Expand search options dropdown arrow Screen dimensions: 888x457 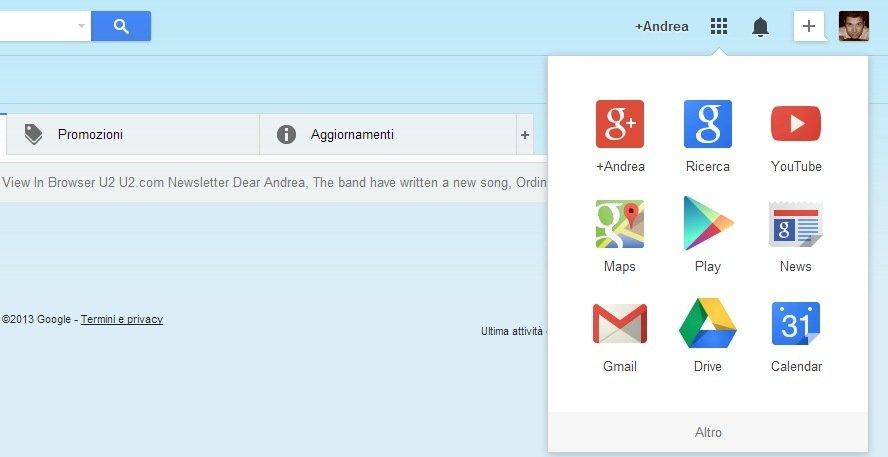click(x=81, y=26)
